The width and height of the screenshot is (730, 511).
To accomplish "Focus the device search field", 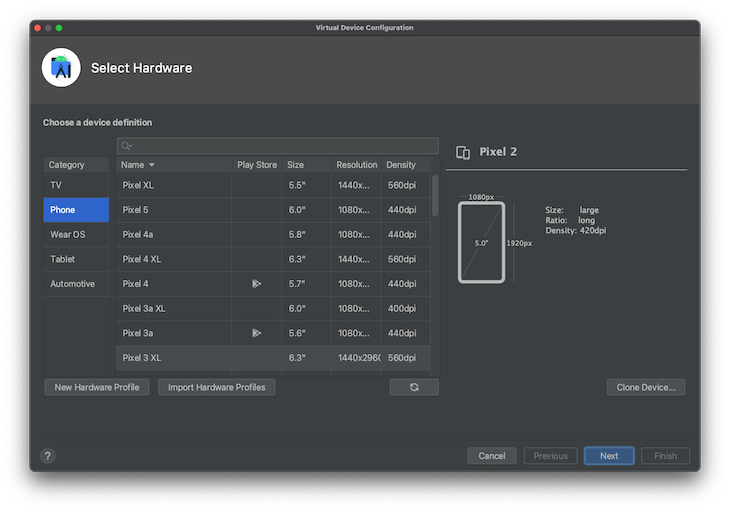I will click(x=277, y=146).
